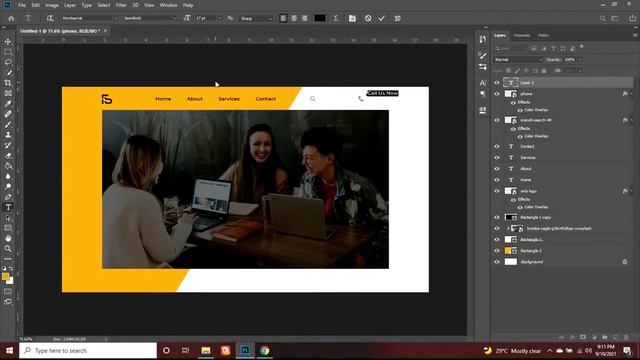Click the Windows taskbar search box

click(88, 351)
